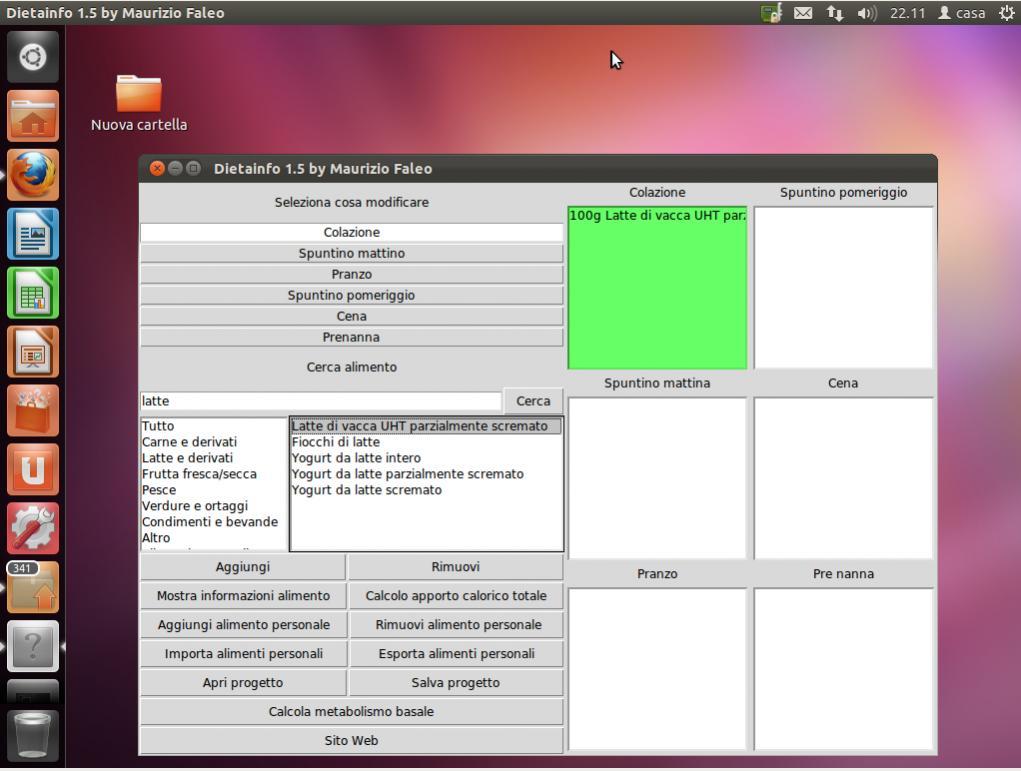Open Ubuntu Software Center icon
1021x771 pixels.
tap(33, 411)
